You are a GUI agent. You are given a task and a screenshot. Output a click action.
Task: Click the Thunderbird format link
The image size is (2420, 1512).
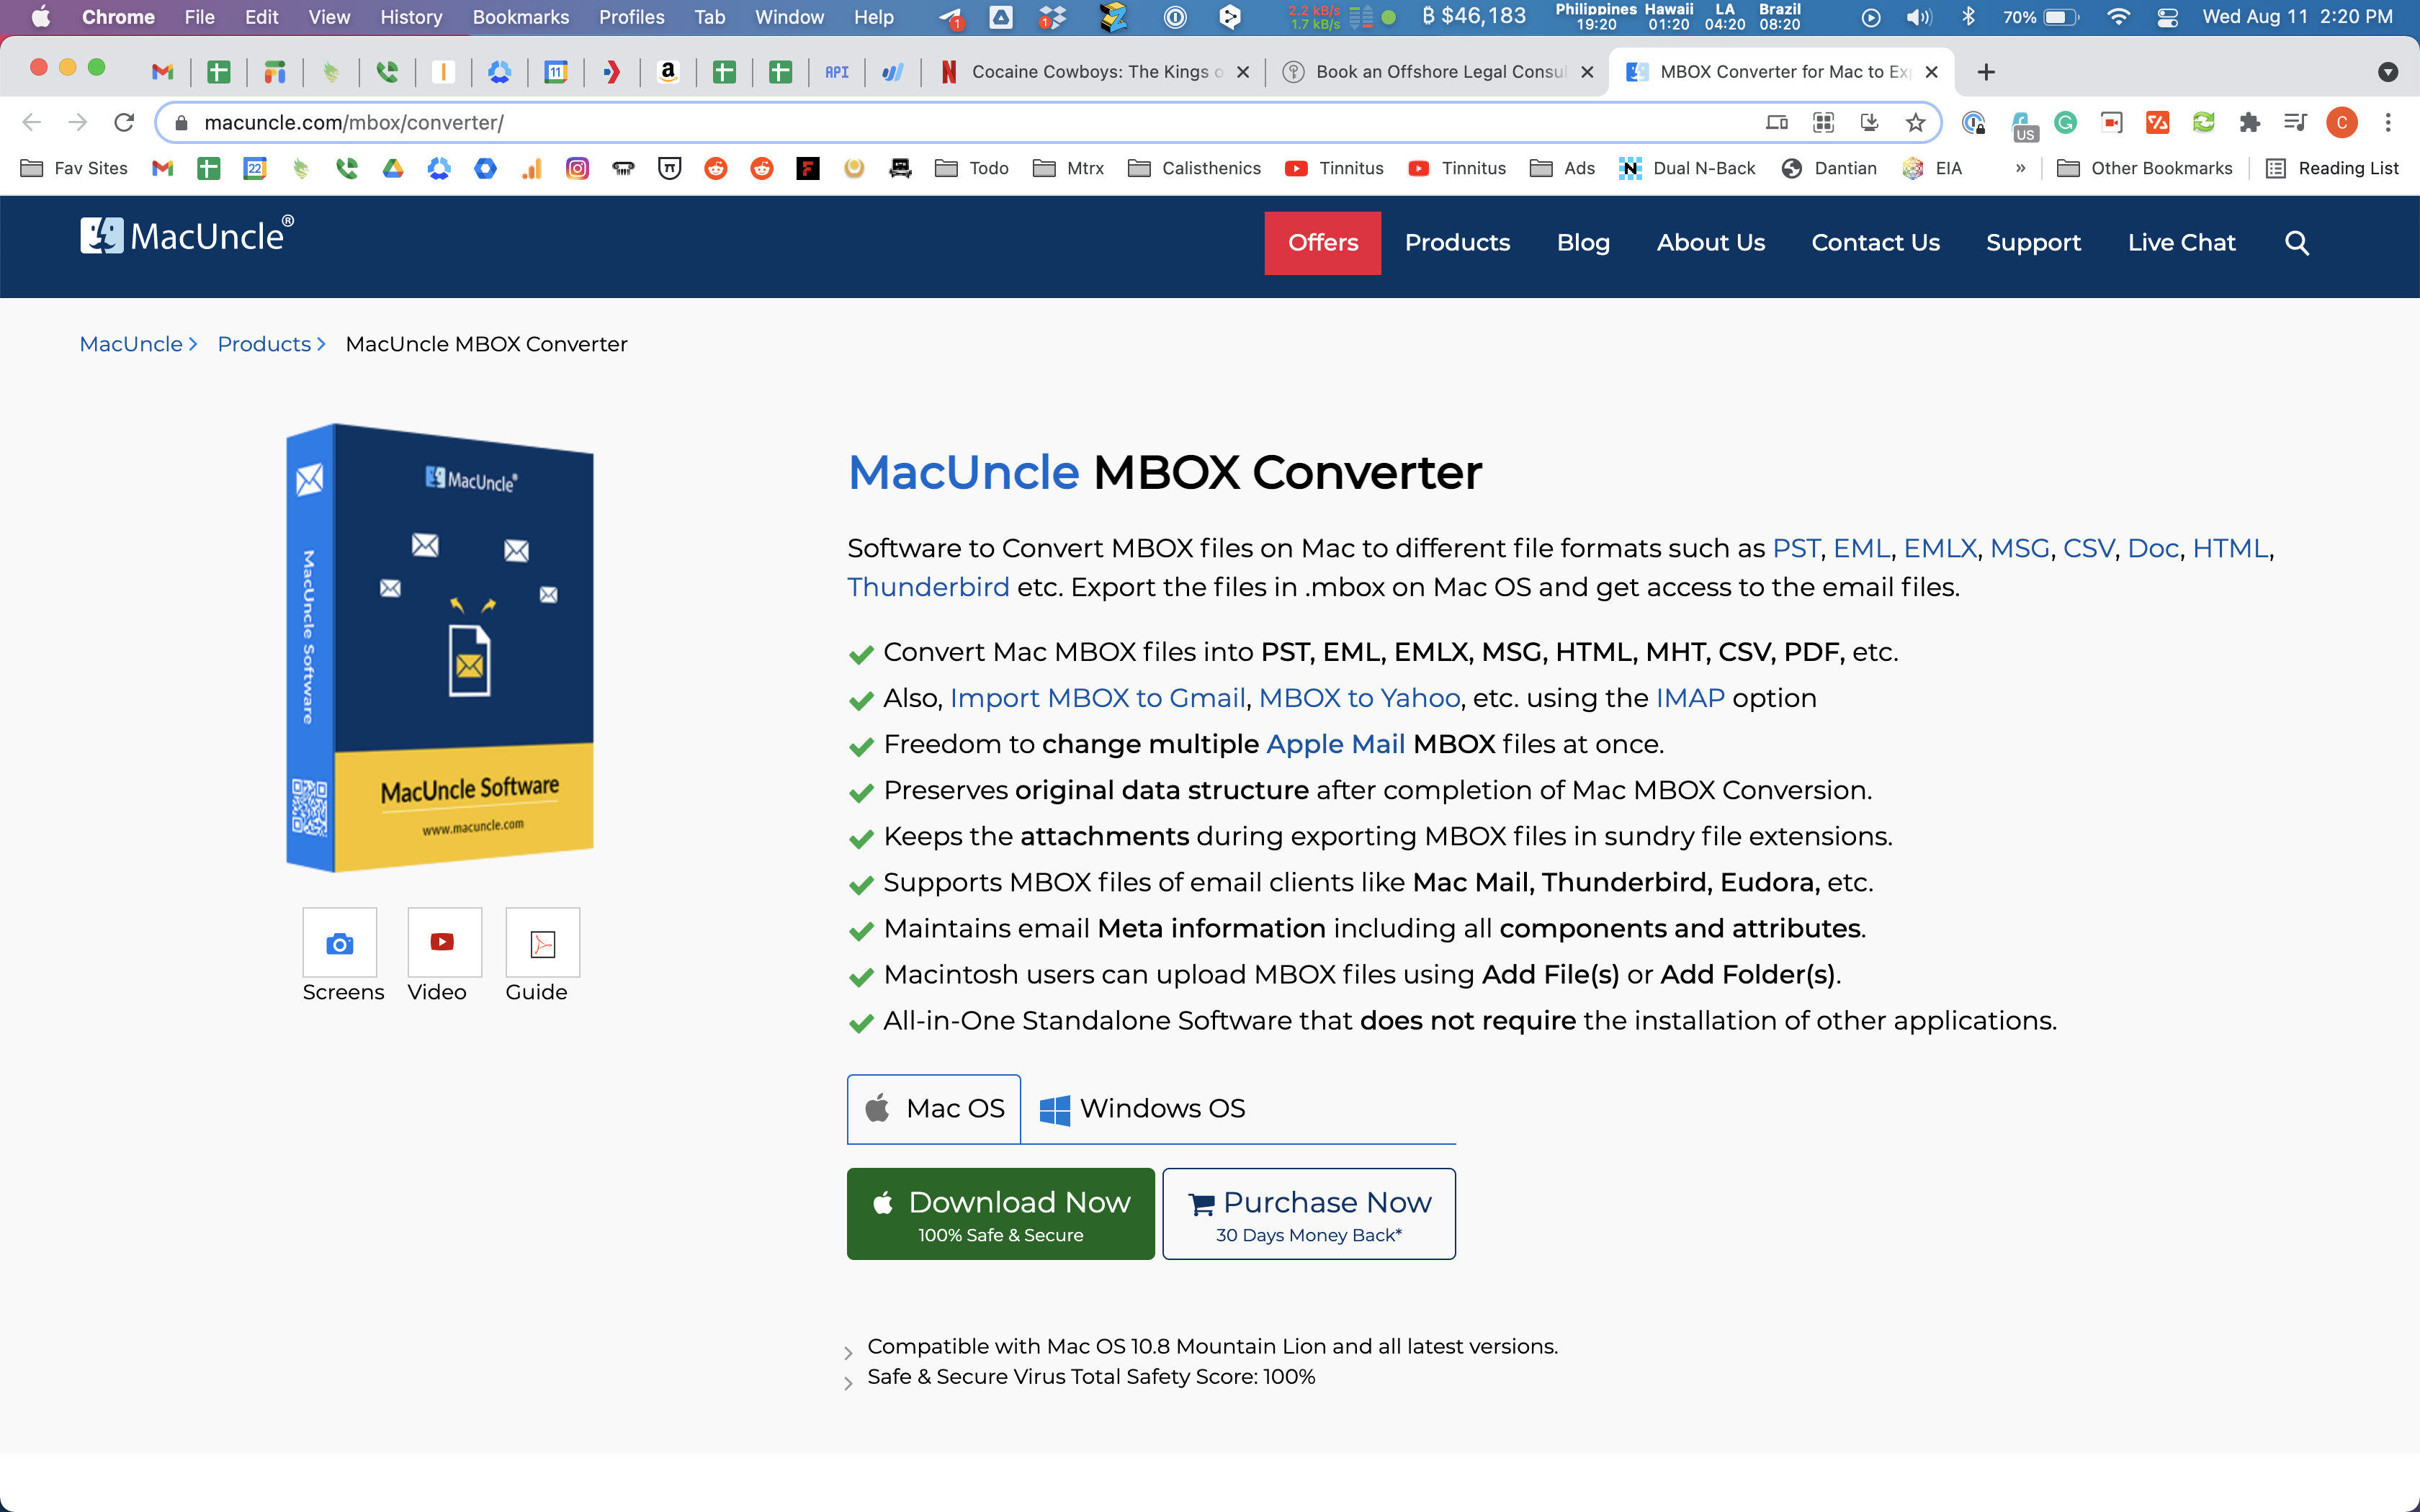click(928, 587)
